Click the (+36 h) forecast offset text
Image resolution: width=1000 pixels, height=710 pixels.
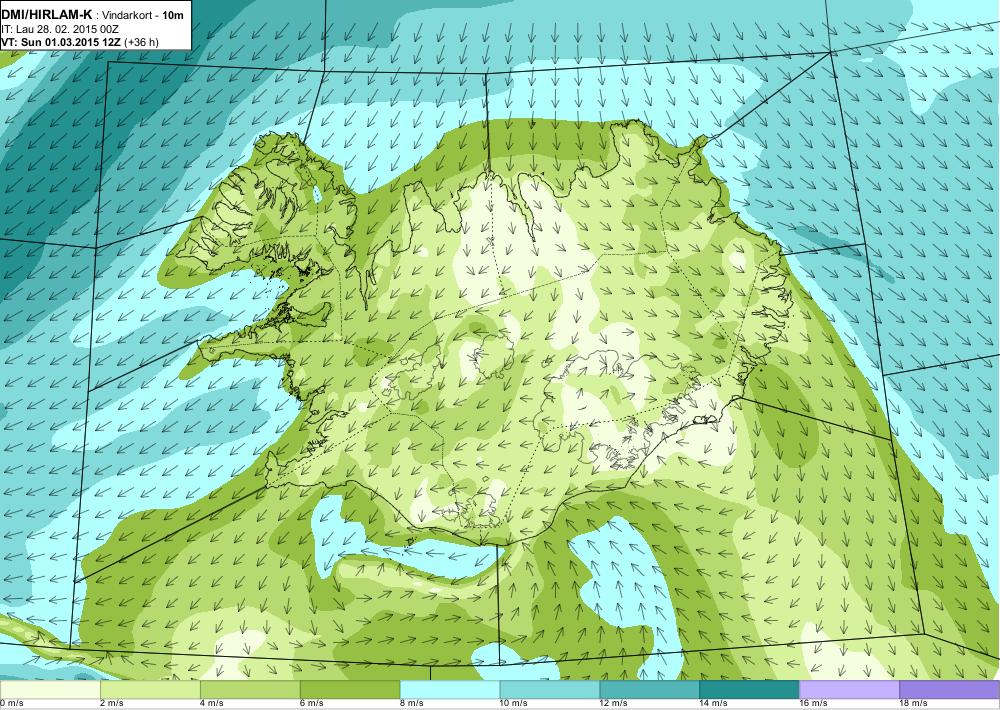pos(142,42)
